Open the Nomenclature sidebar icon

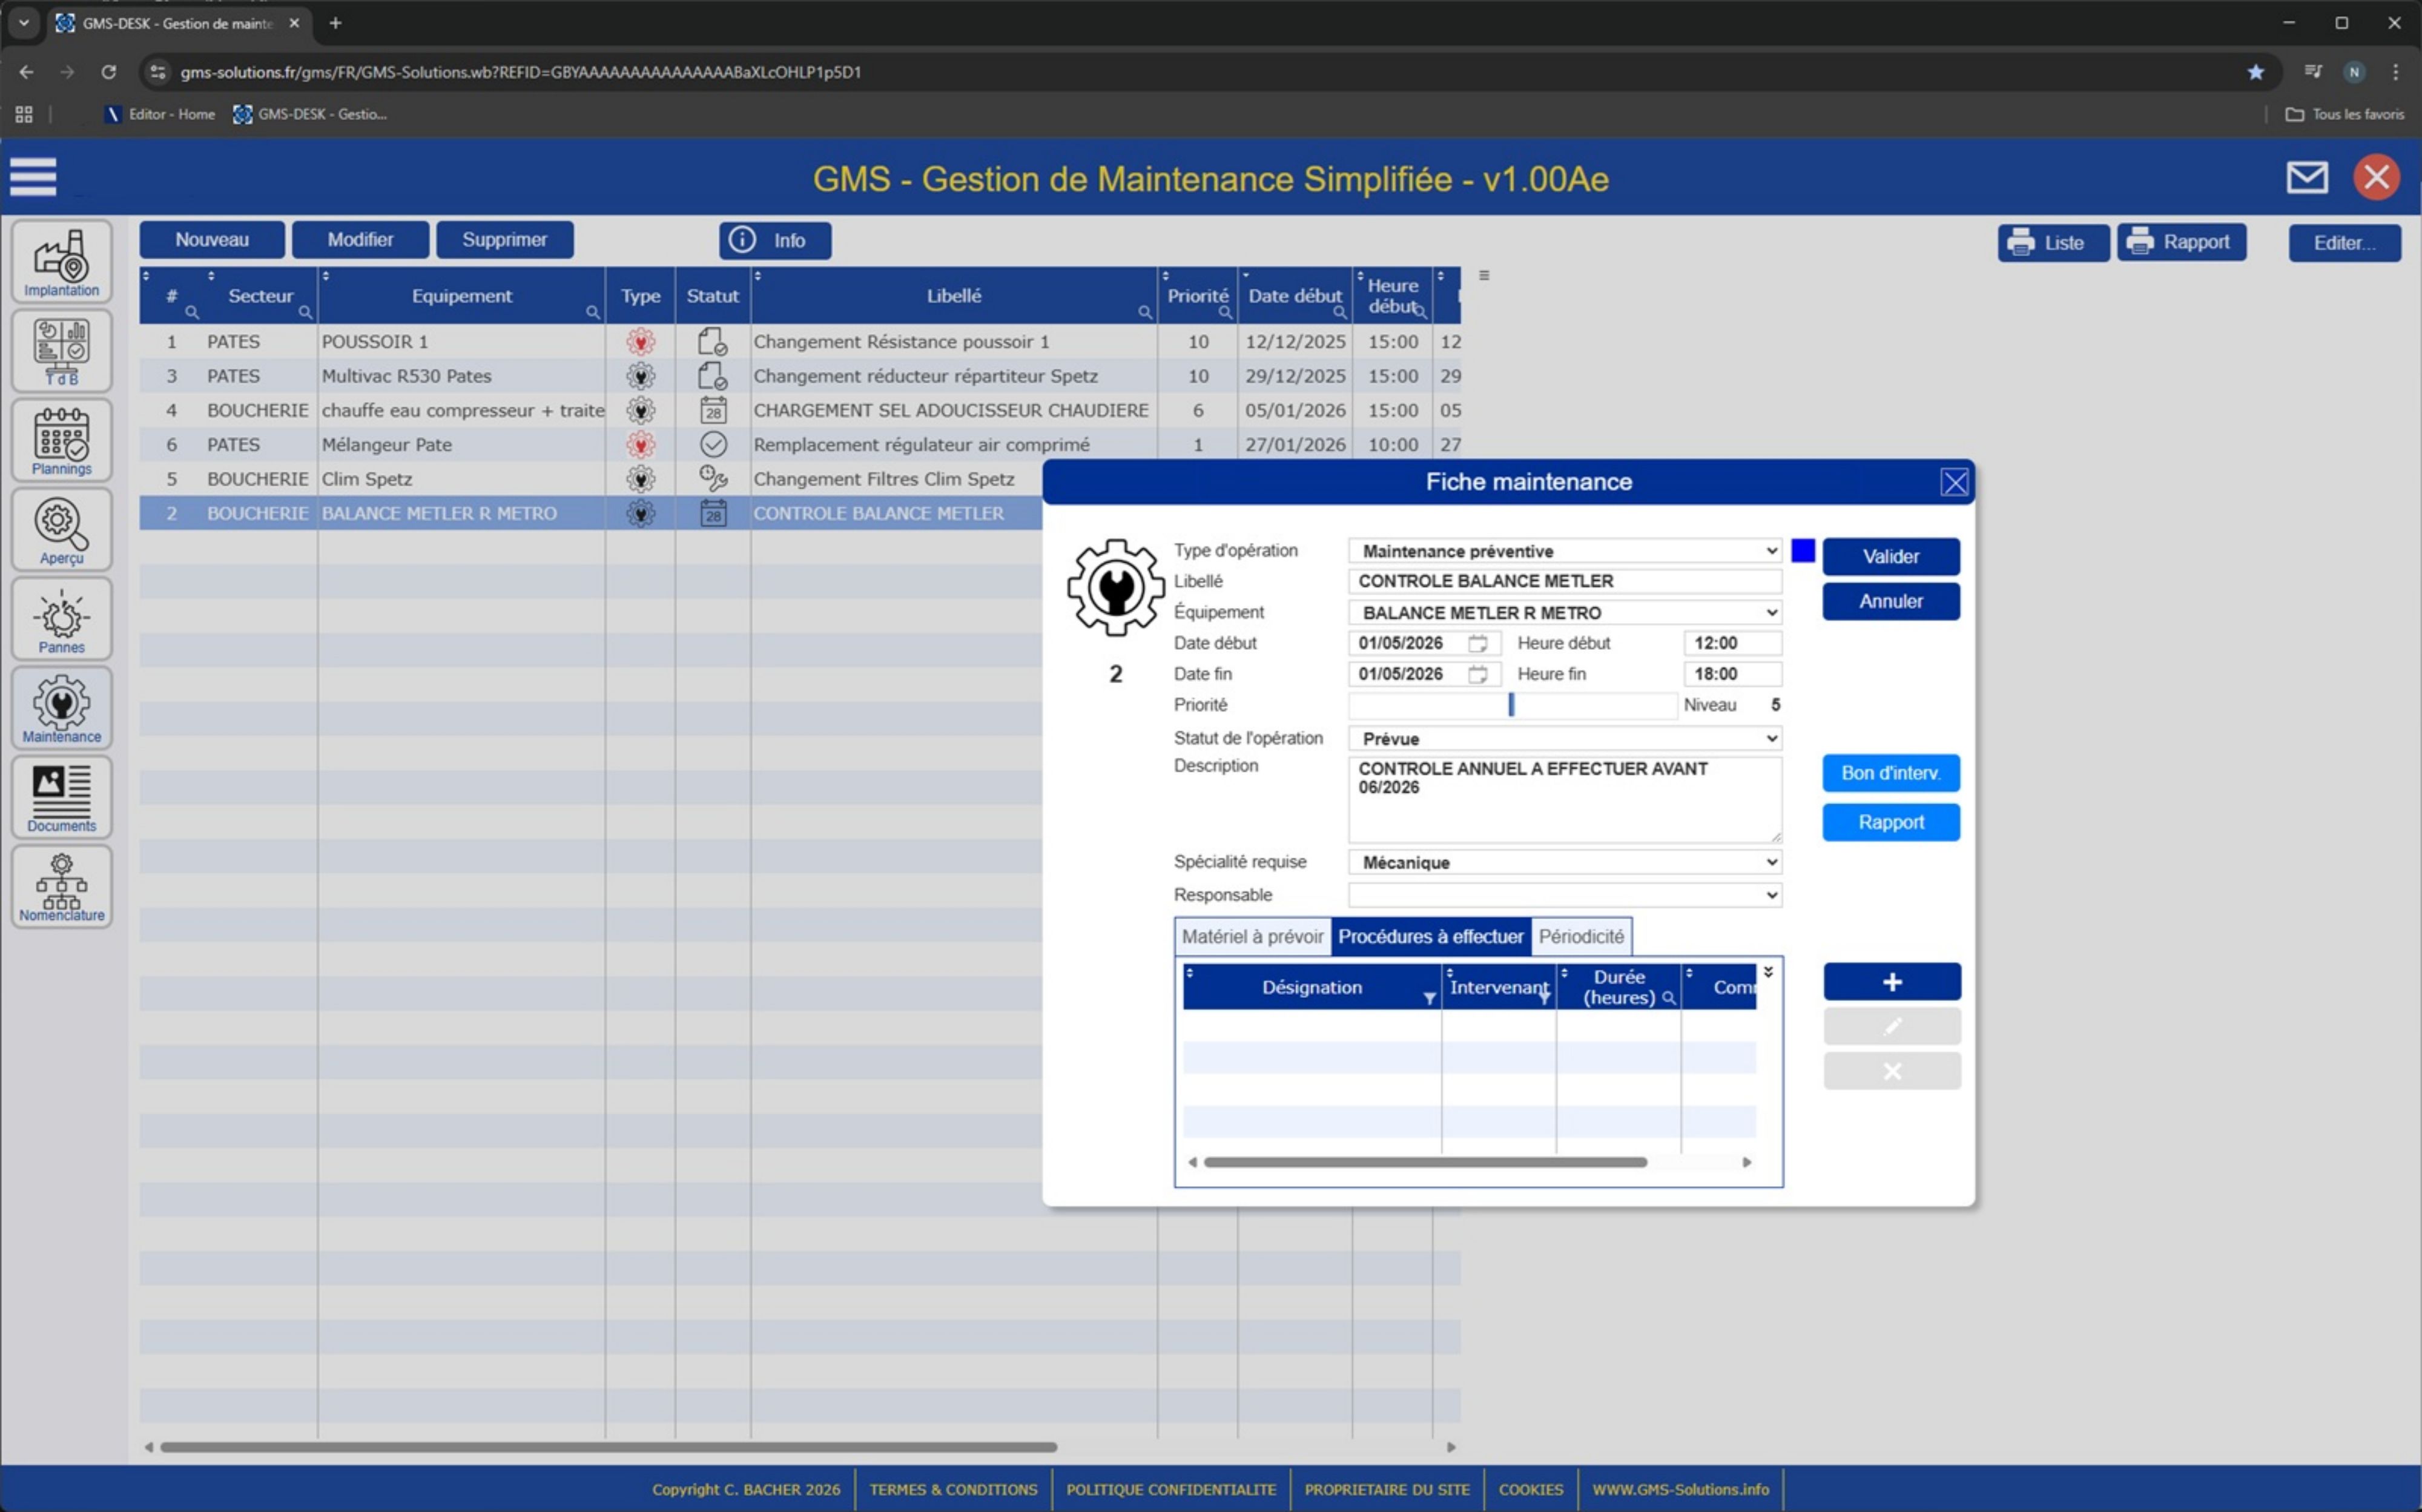coord(61,886)
